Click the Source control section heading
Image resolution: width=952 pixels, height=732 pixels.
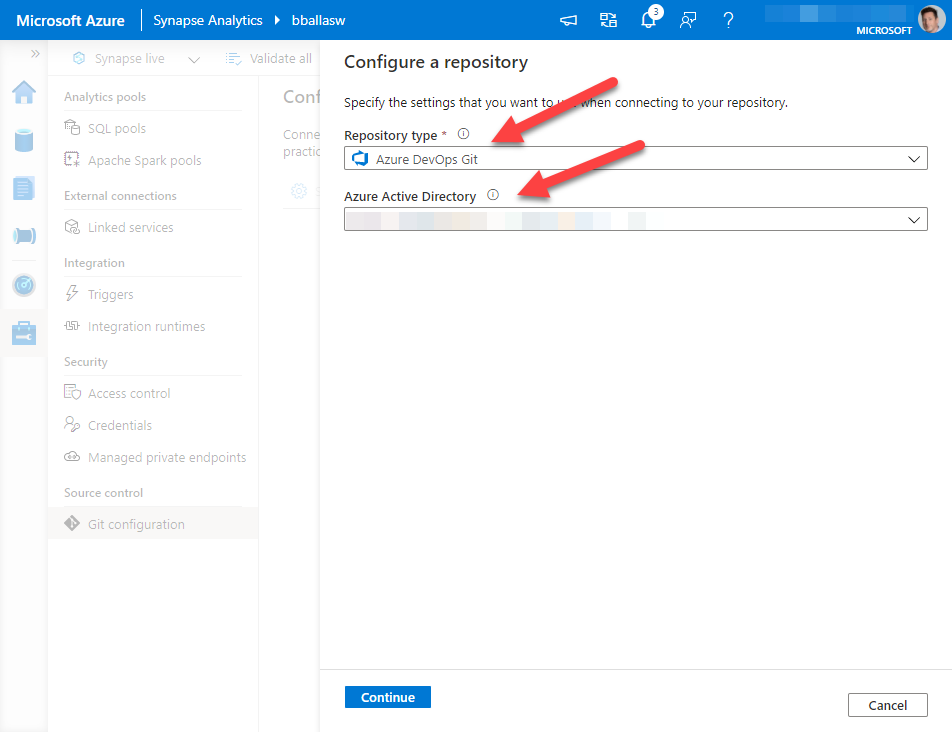pos(103,493)
